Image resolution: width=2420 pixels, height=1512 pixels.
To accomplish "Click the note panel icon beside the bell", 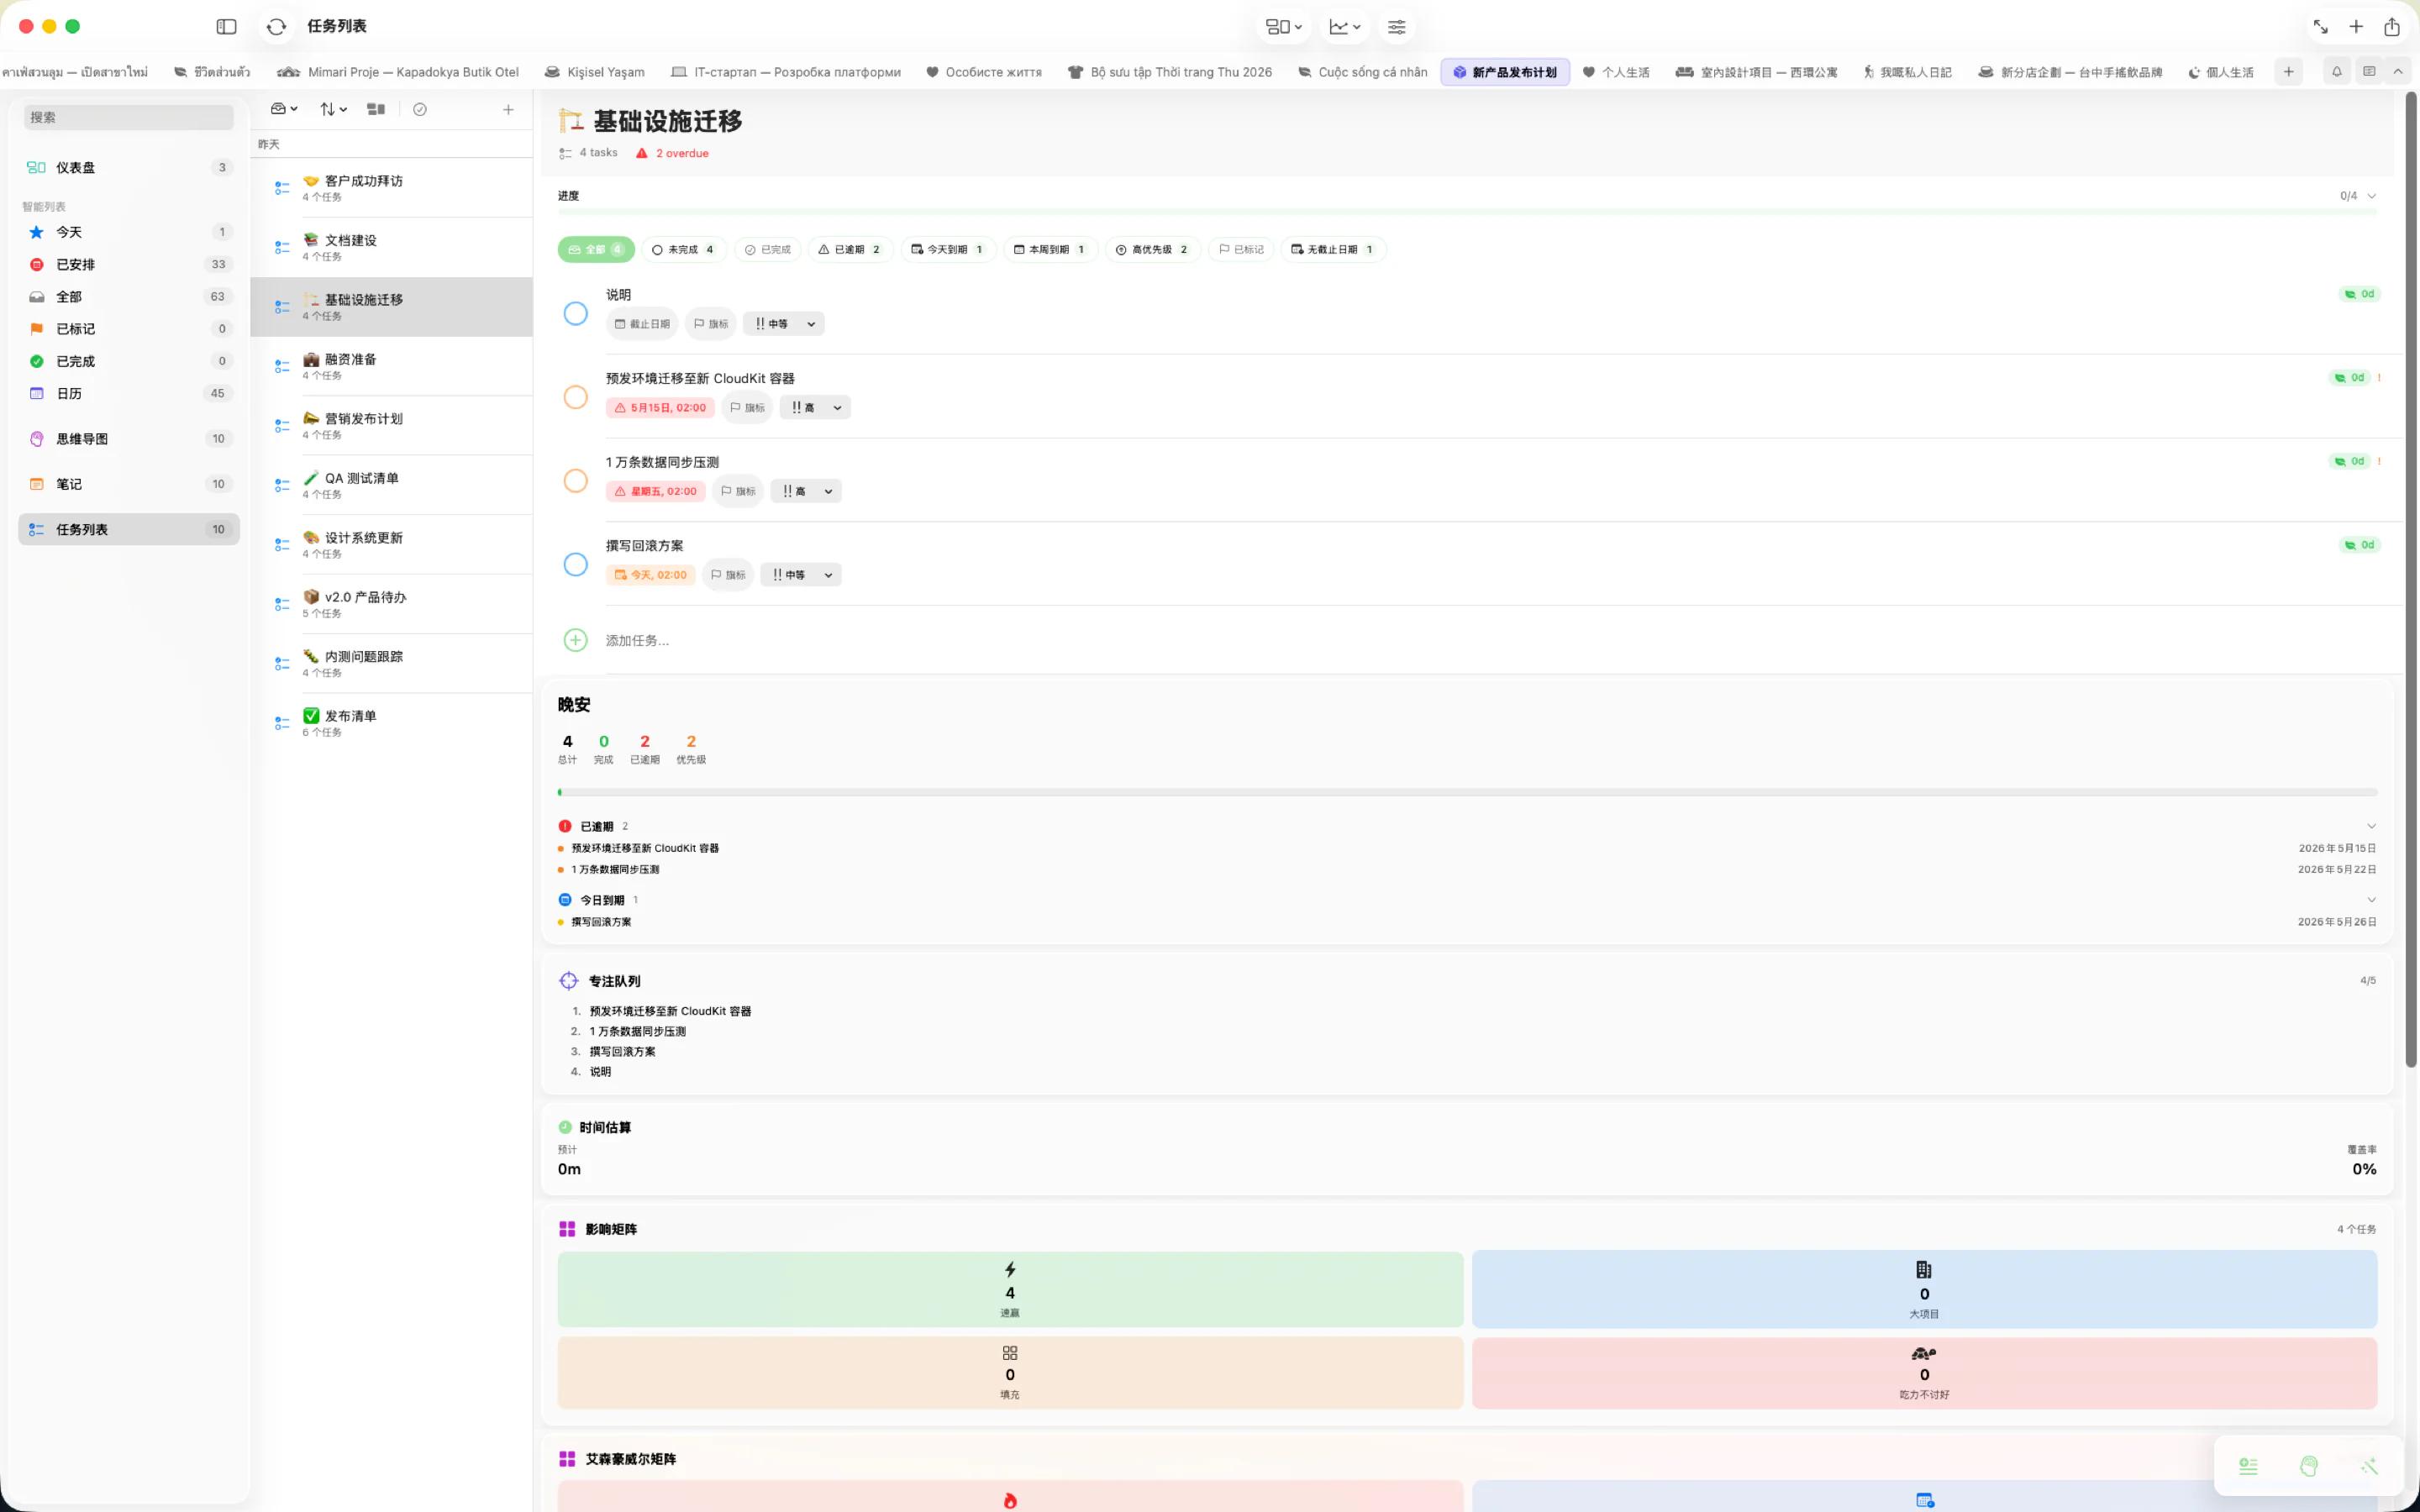I will pos(2368,72).
